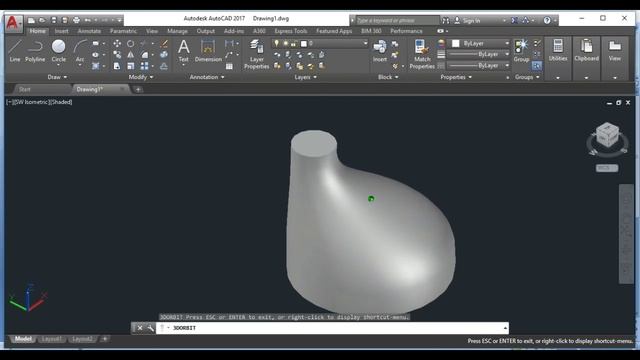
Task: Click the ByLayer color swatch
Action: point(456,43)
